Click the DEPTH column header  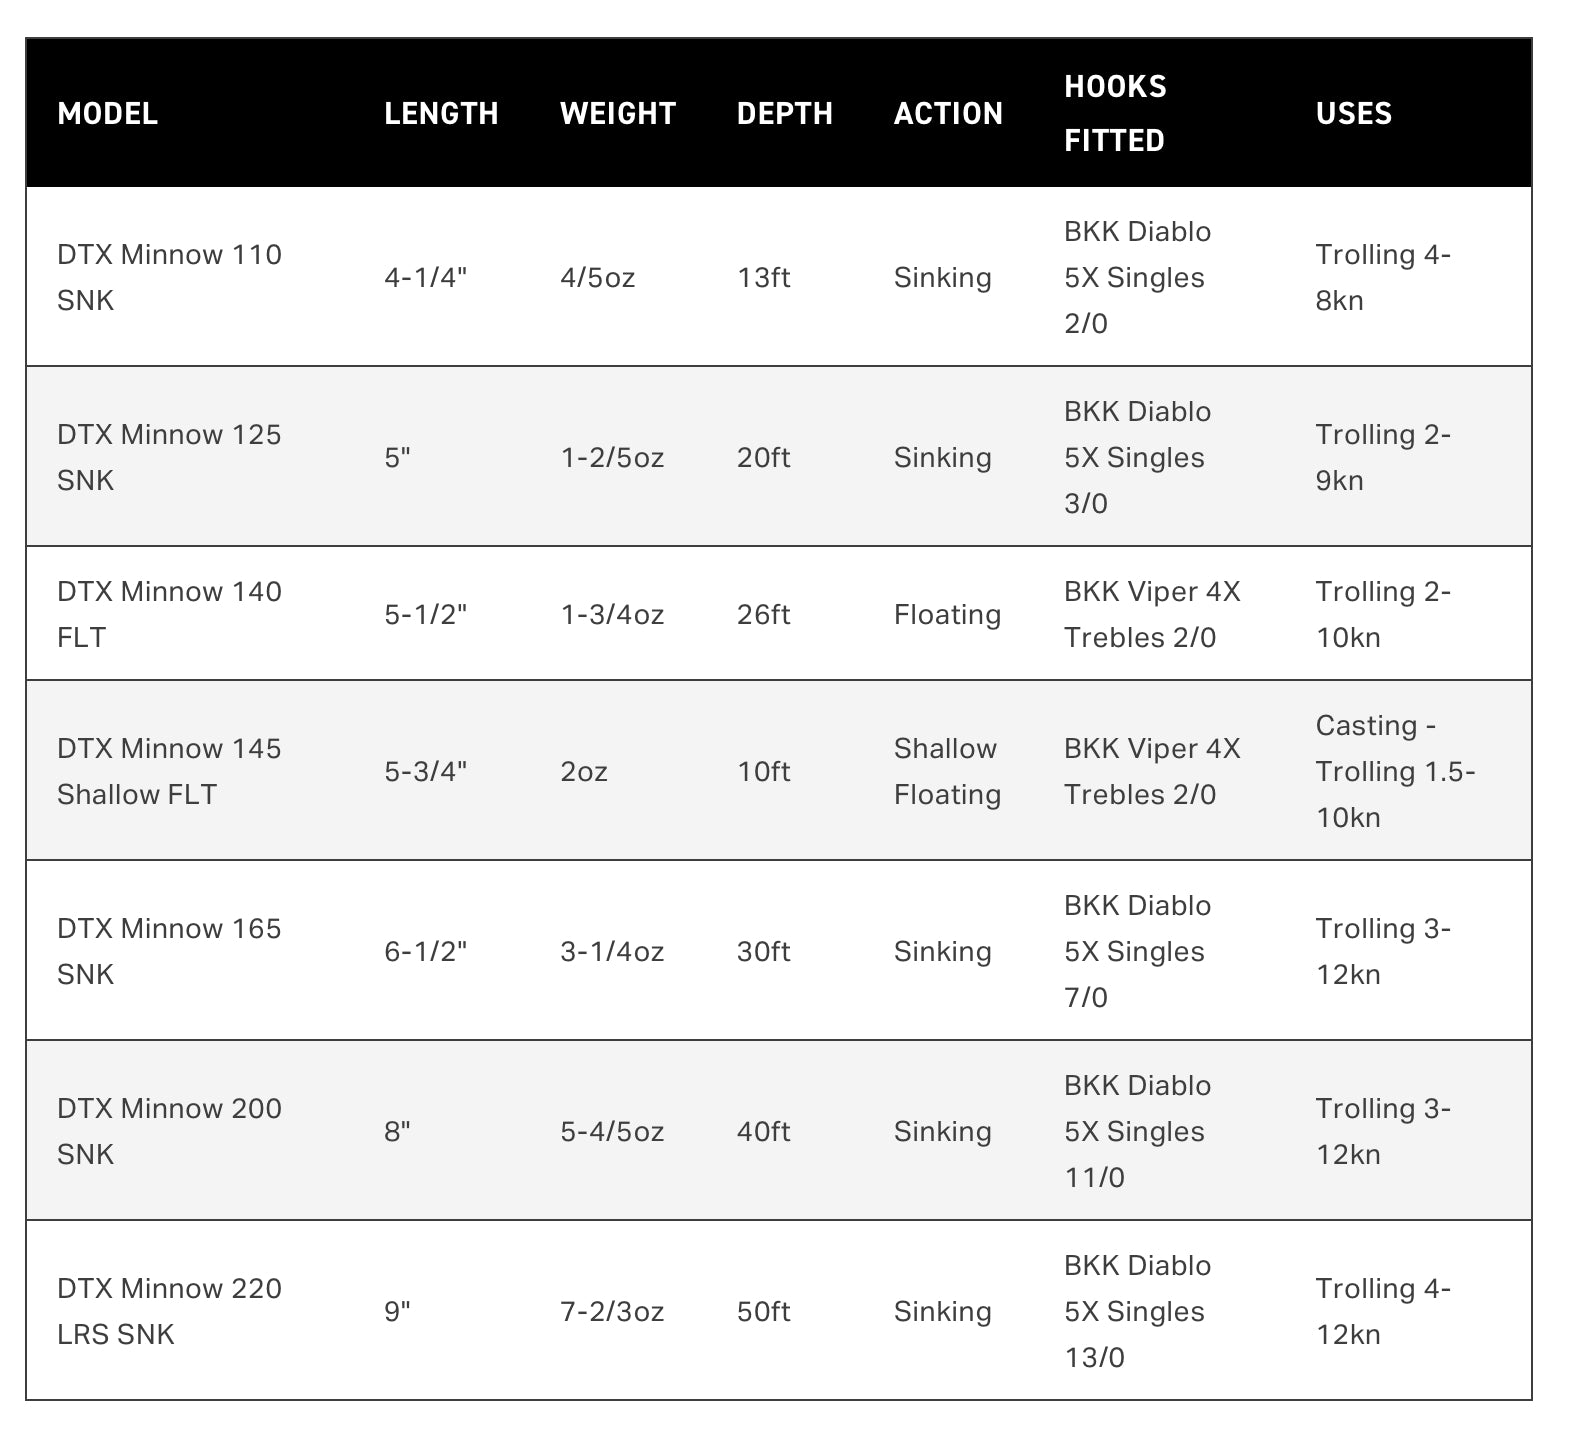pyautogui.click(x=785, y=114)
